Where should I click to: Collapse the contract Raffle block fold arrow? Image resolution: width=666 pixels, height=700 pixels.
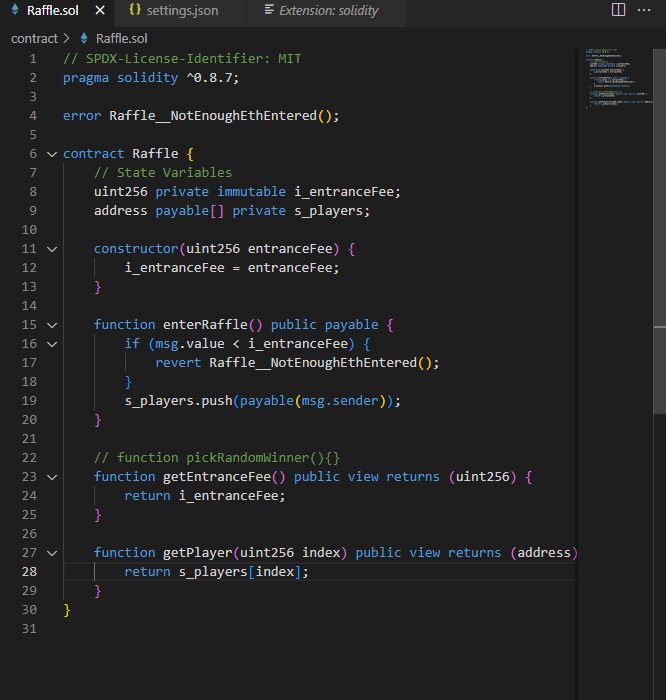coord(52,154)
